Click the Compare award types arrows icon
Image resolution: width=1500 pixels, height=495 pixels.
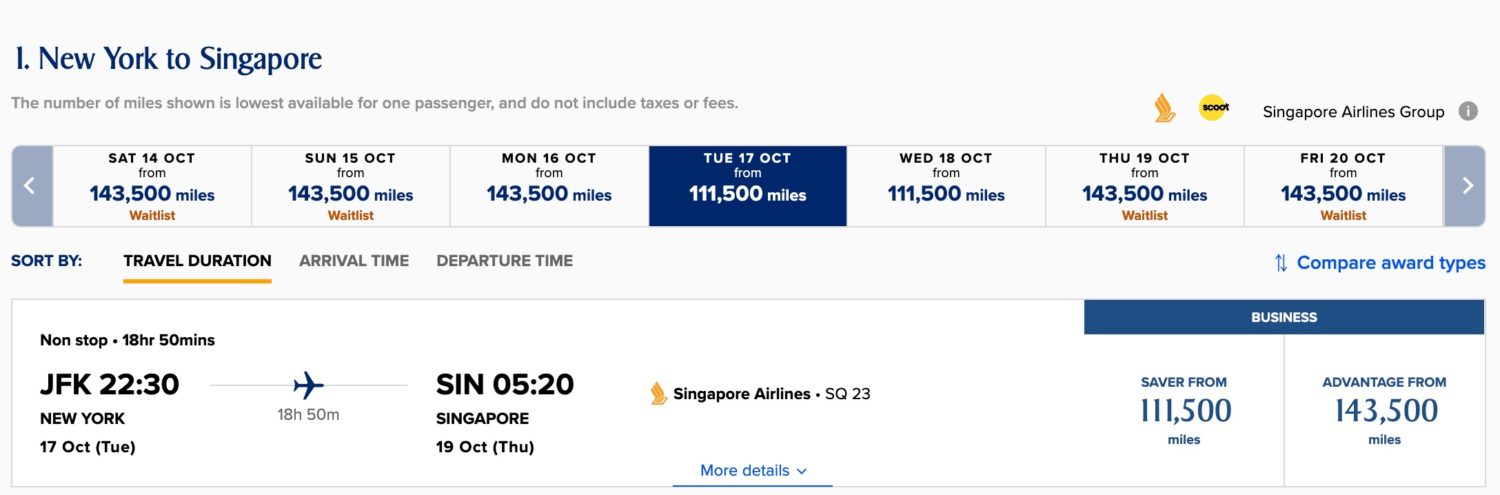[1281, 263]
